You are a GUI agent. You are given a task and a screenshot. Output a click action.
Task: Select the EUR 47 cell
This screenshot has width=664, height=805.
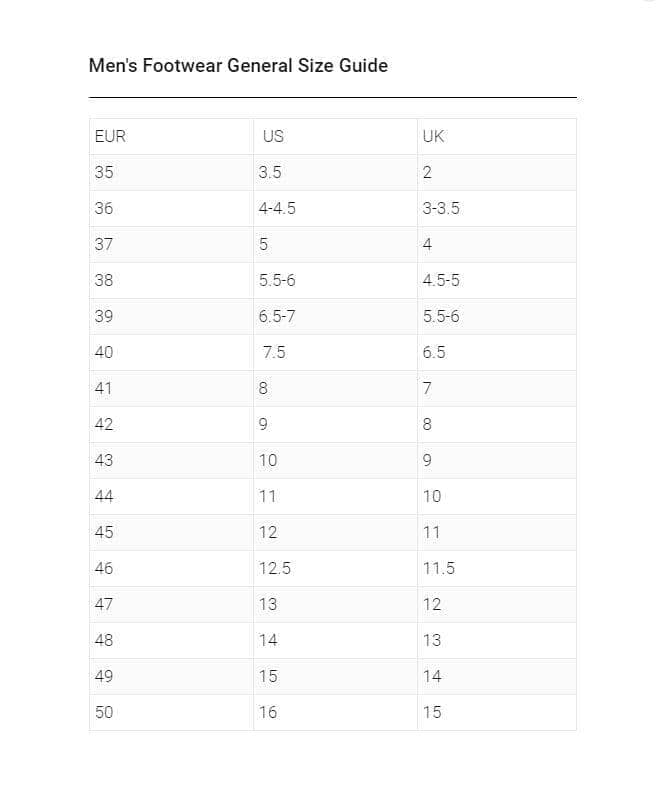click(104, 604)
